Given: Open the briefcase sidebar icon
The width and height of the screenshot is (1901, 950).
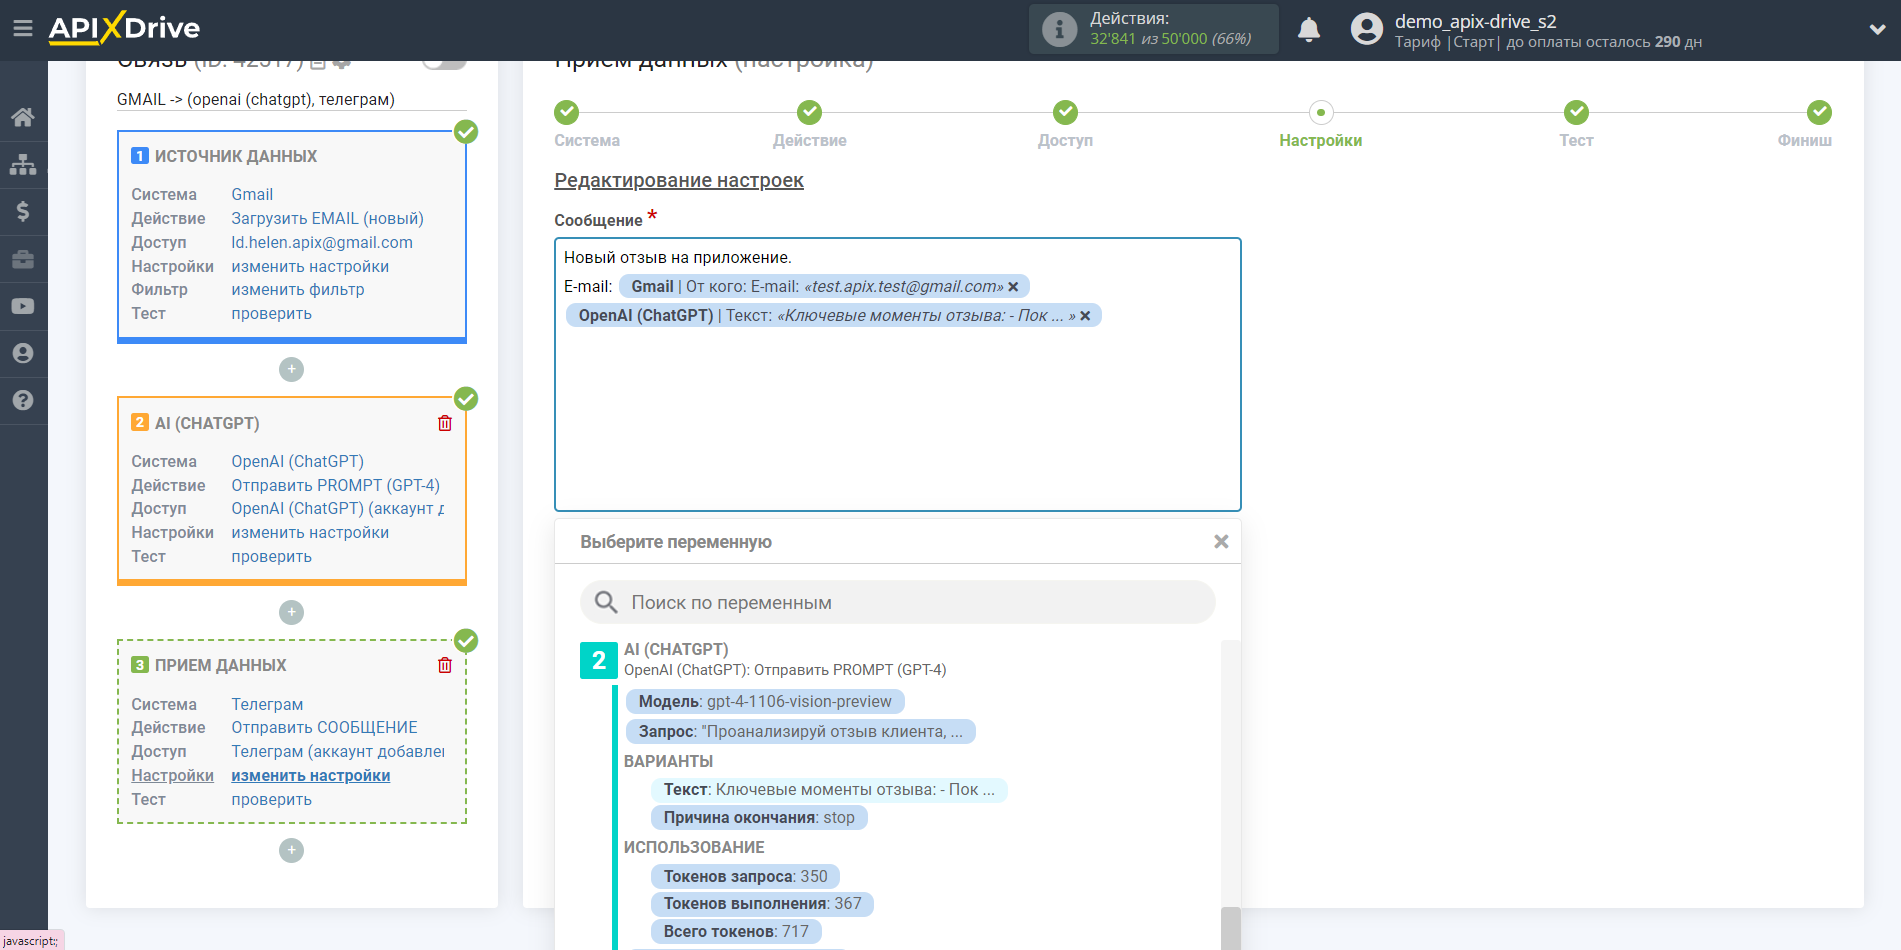Looking at the screenshot, I should click(x=23, y=259).
